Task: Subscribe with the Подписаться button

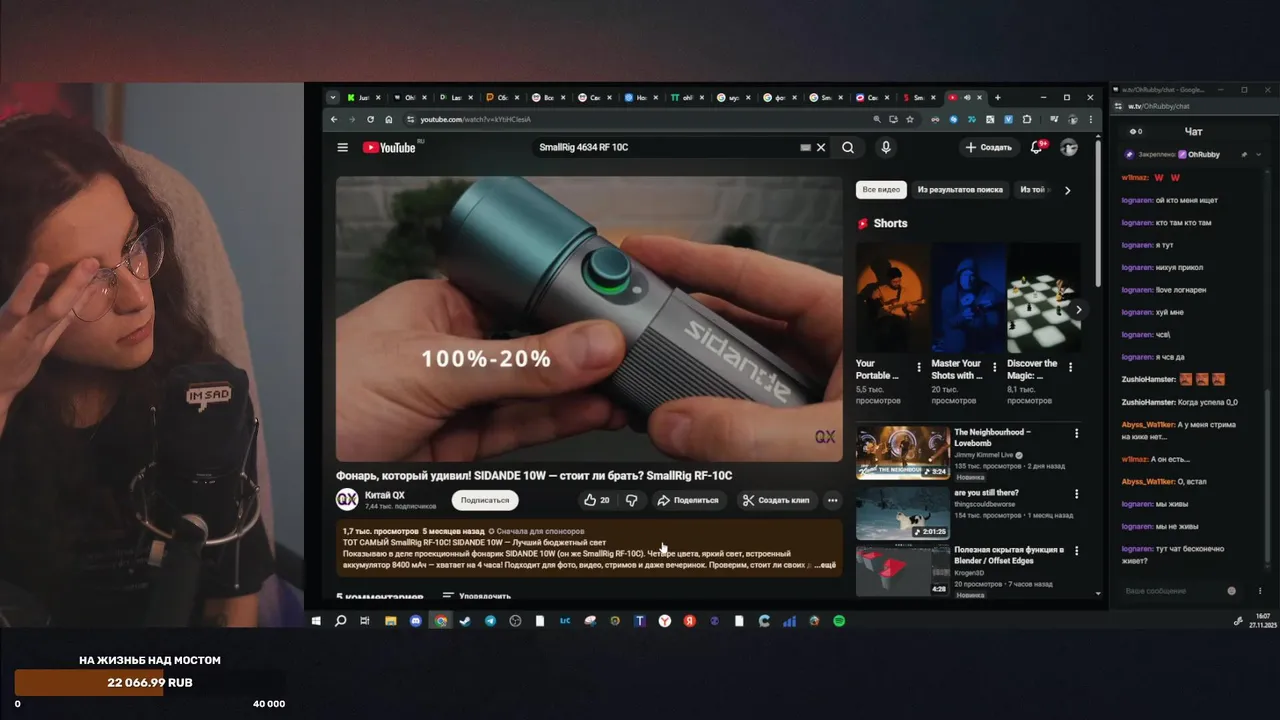Action: (x=485, y=500)
